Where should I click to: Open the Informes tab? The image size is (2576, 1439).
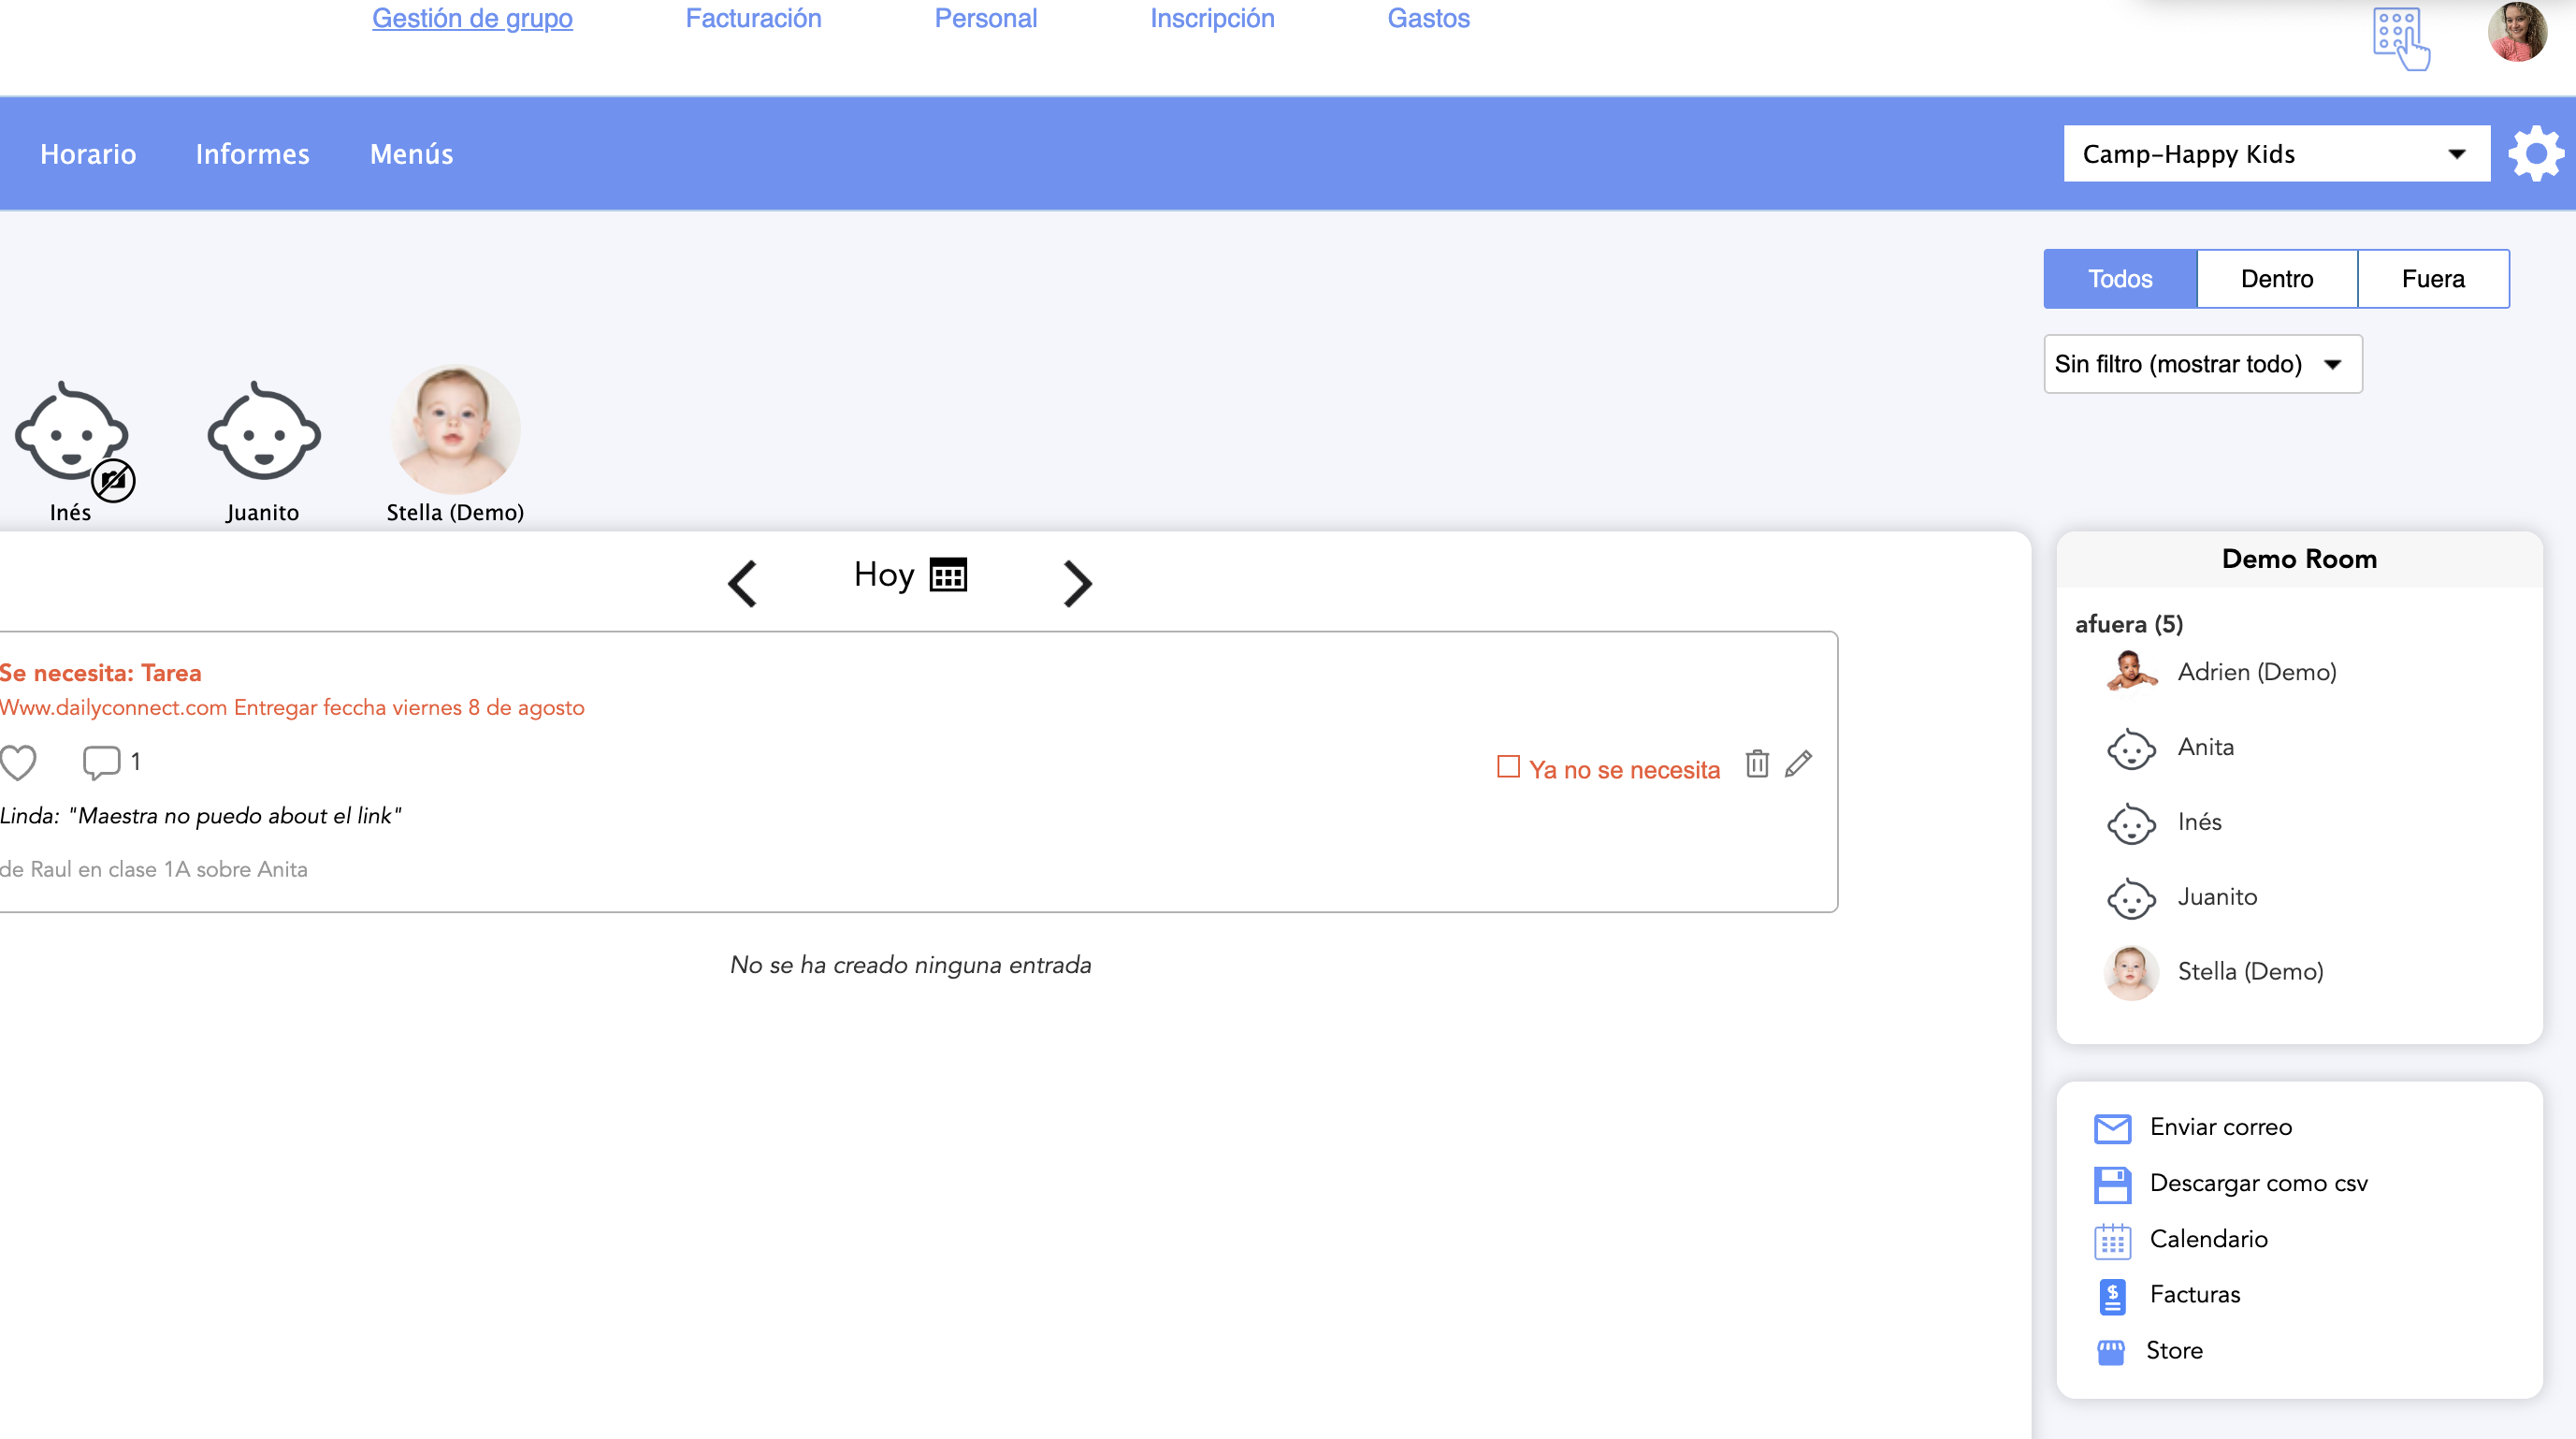pos(252,154)
